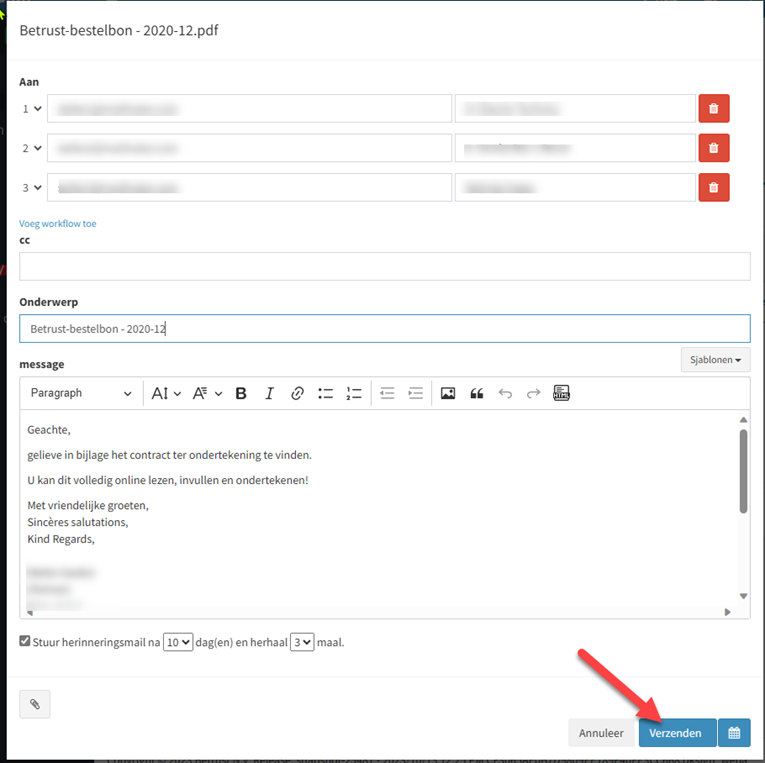Screen dimensions: 765x763
Task: Click email field of recipient 3
Action: 249,187
